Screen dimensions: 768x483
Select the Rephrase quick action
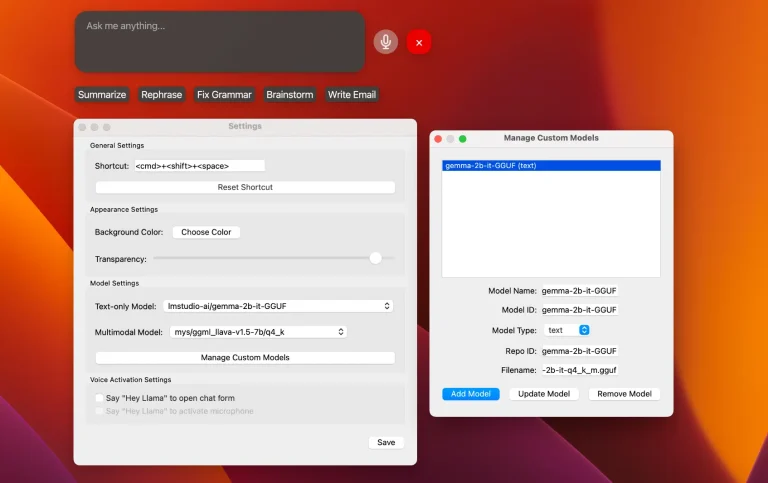[161, 95]
